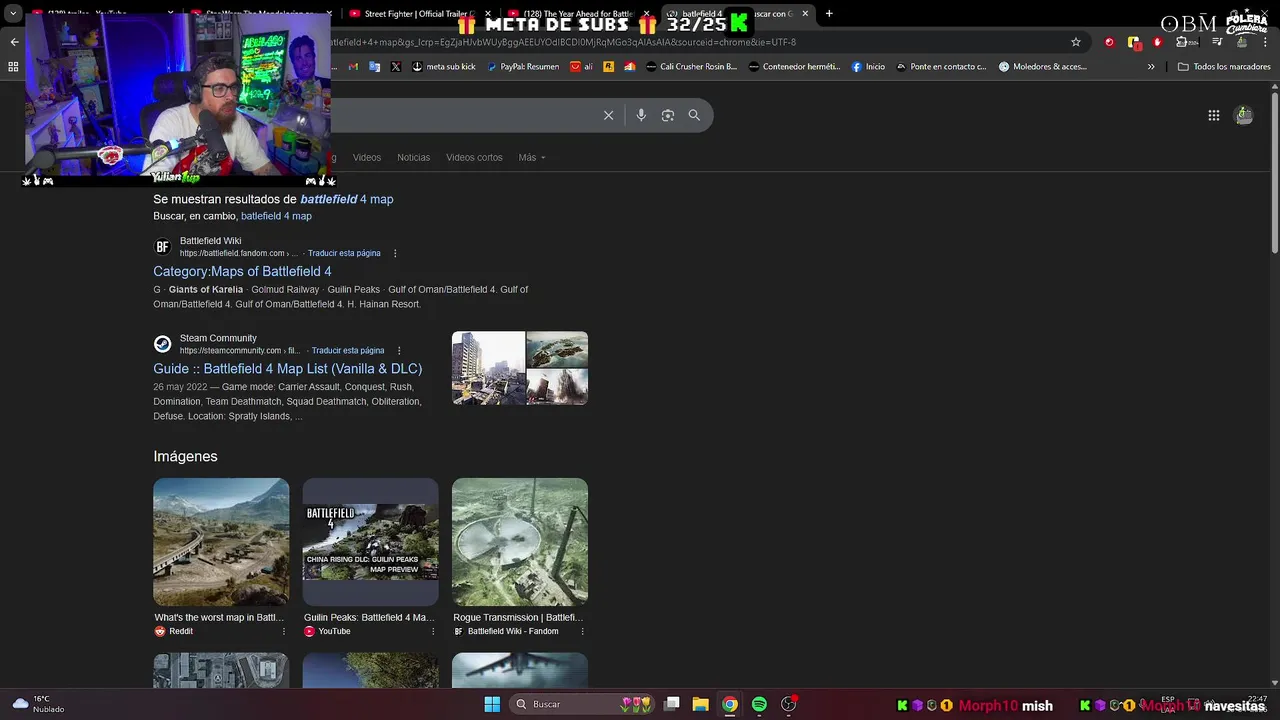Screen dimensions: 1280x720
Task: Open the Todos los marcadores folder
Action: click(x=1224, y=67)
